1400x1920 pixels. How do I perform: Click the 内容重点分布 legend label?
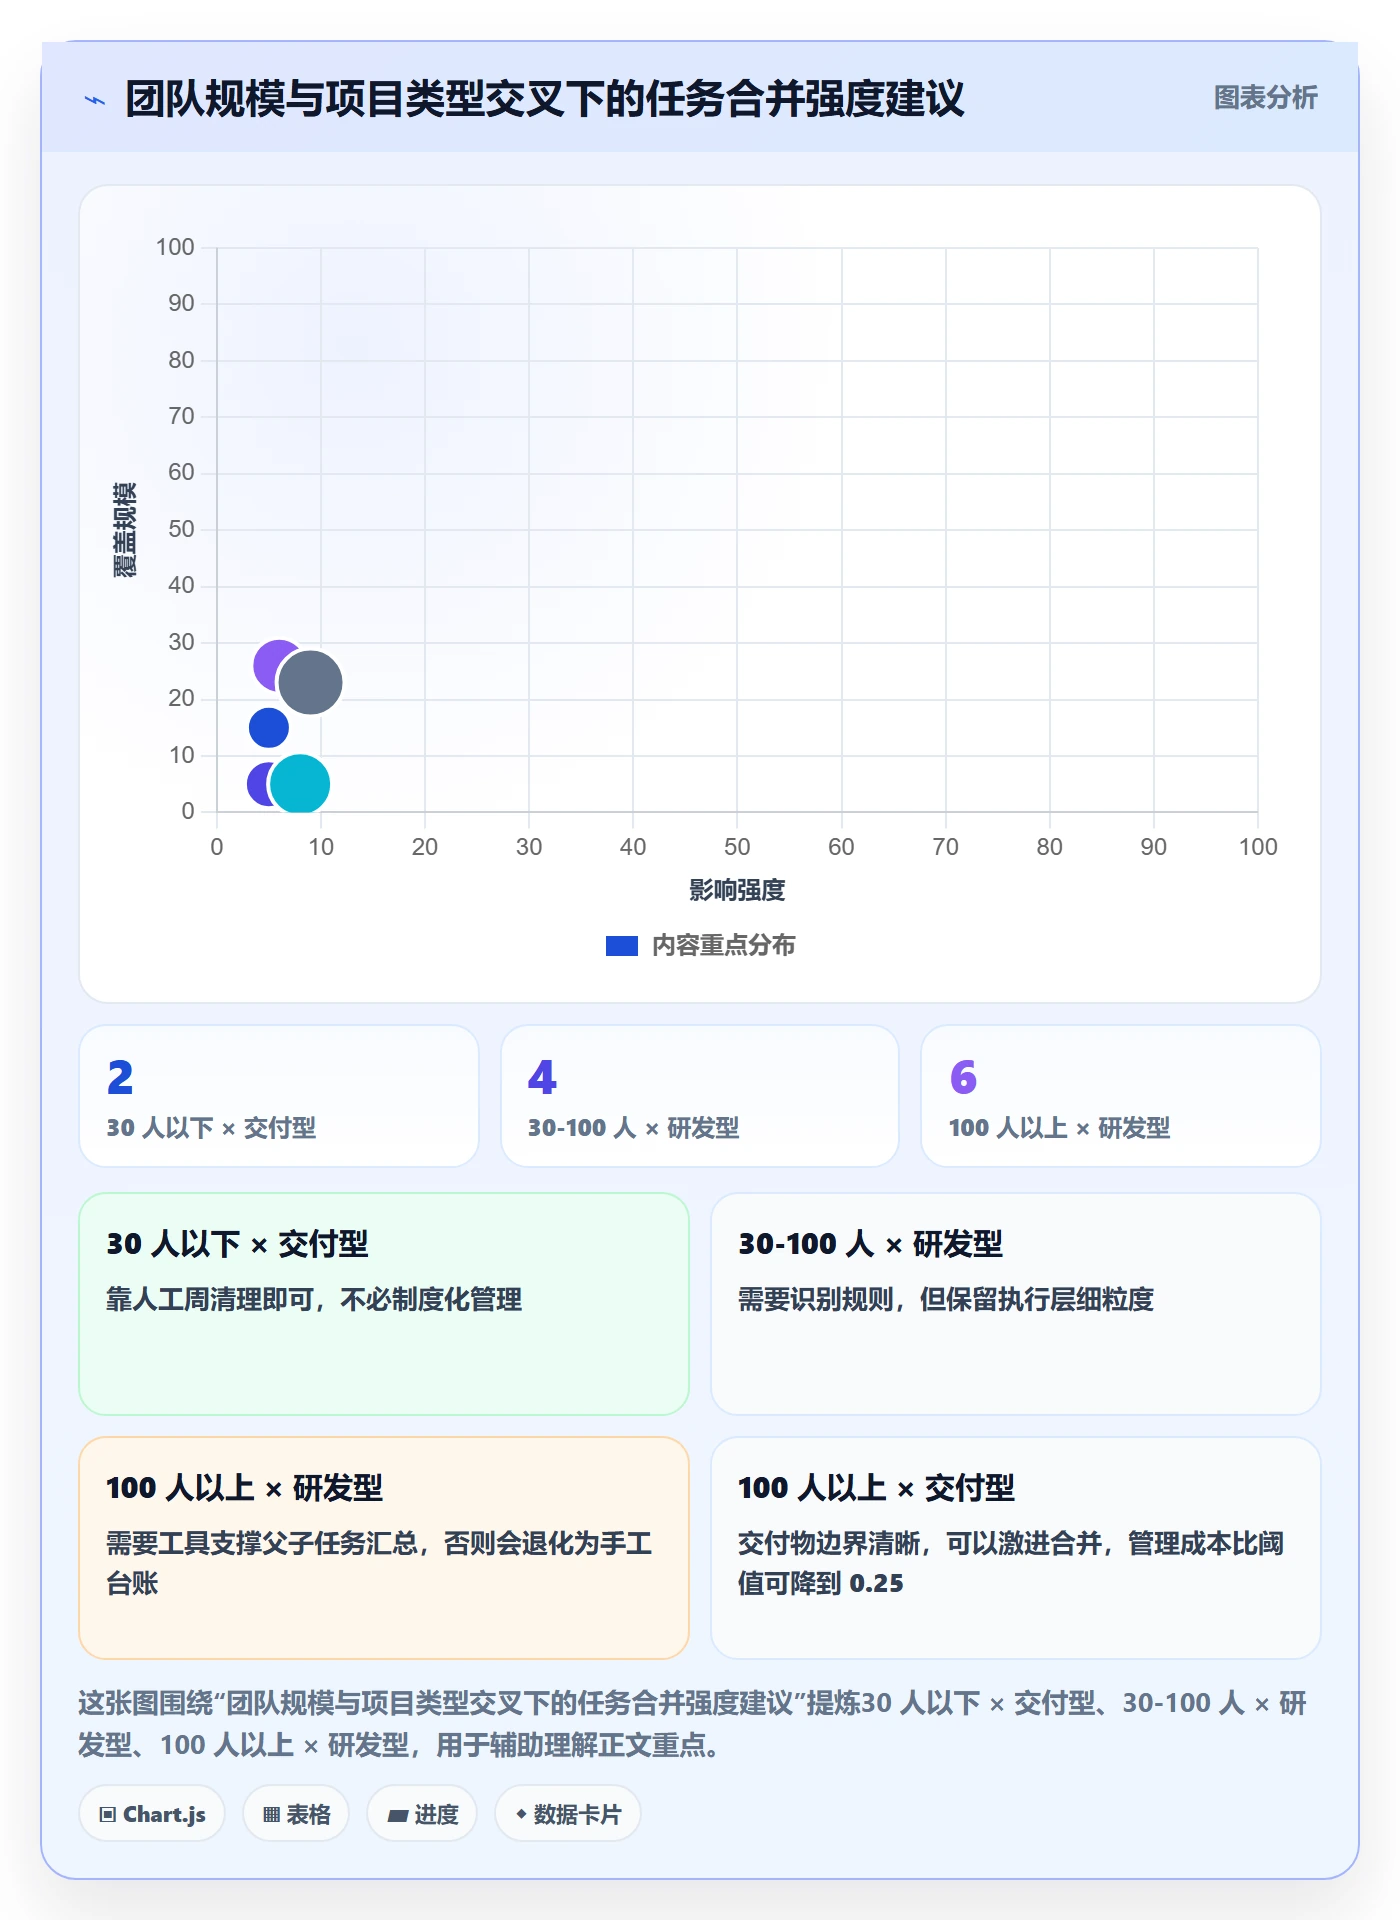[723, 946]
